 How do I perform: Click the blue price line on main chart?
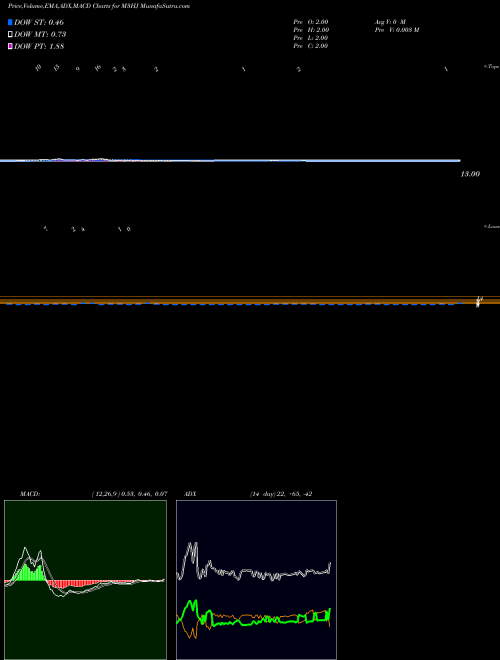[230, 160]
